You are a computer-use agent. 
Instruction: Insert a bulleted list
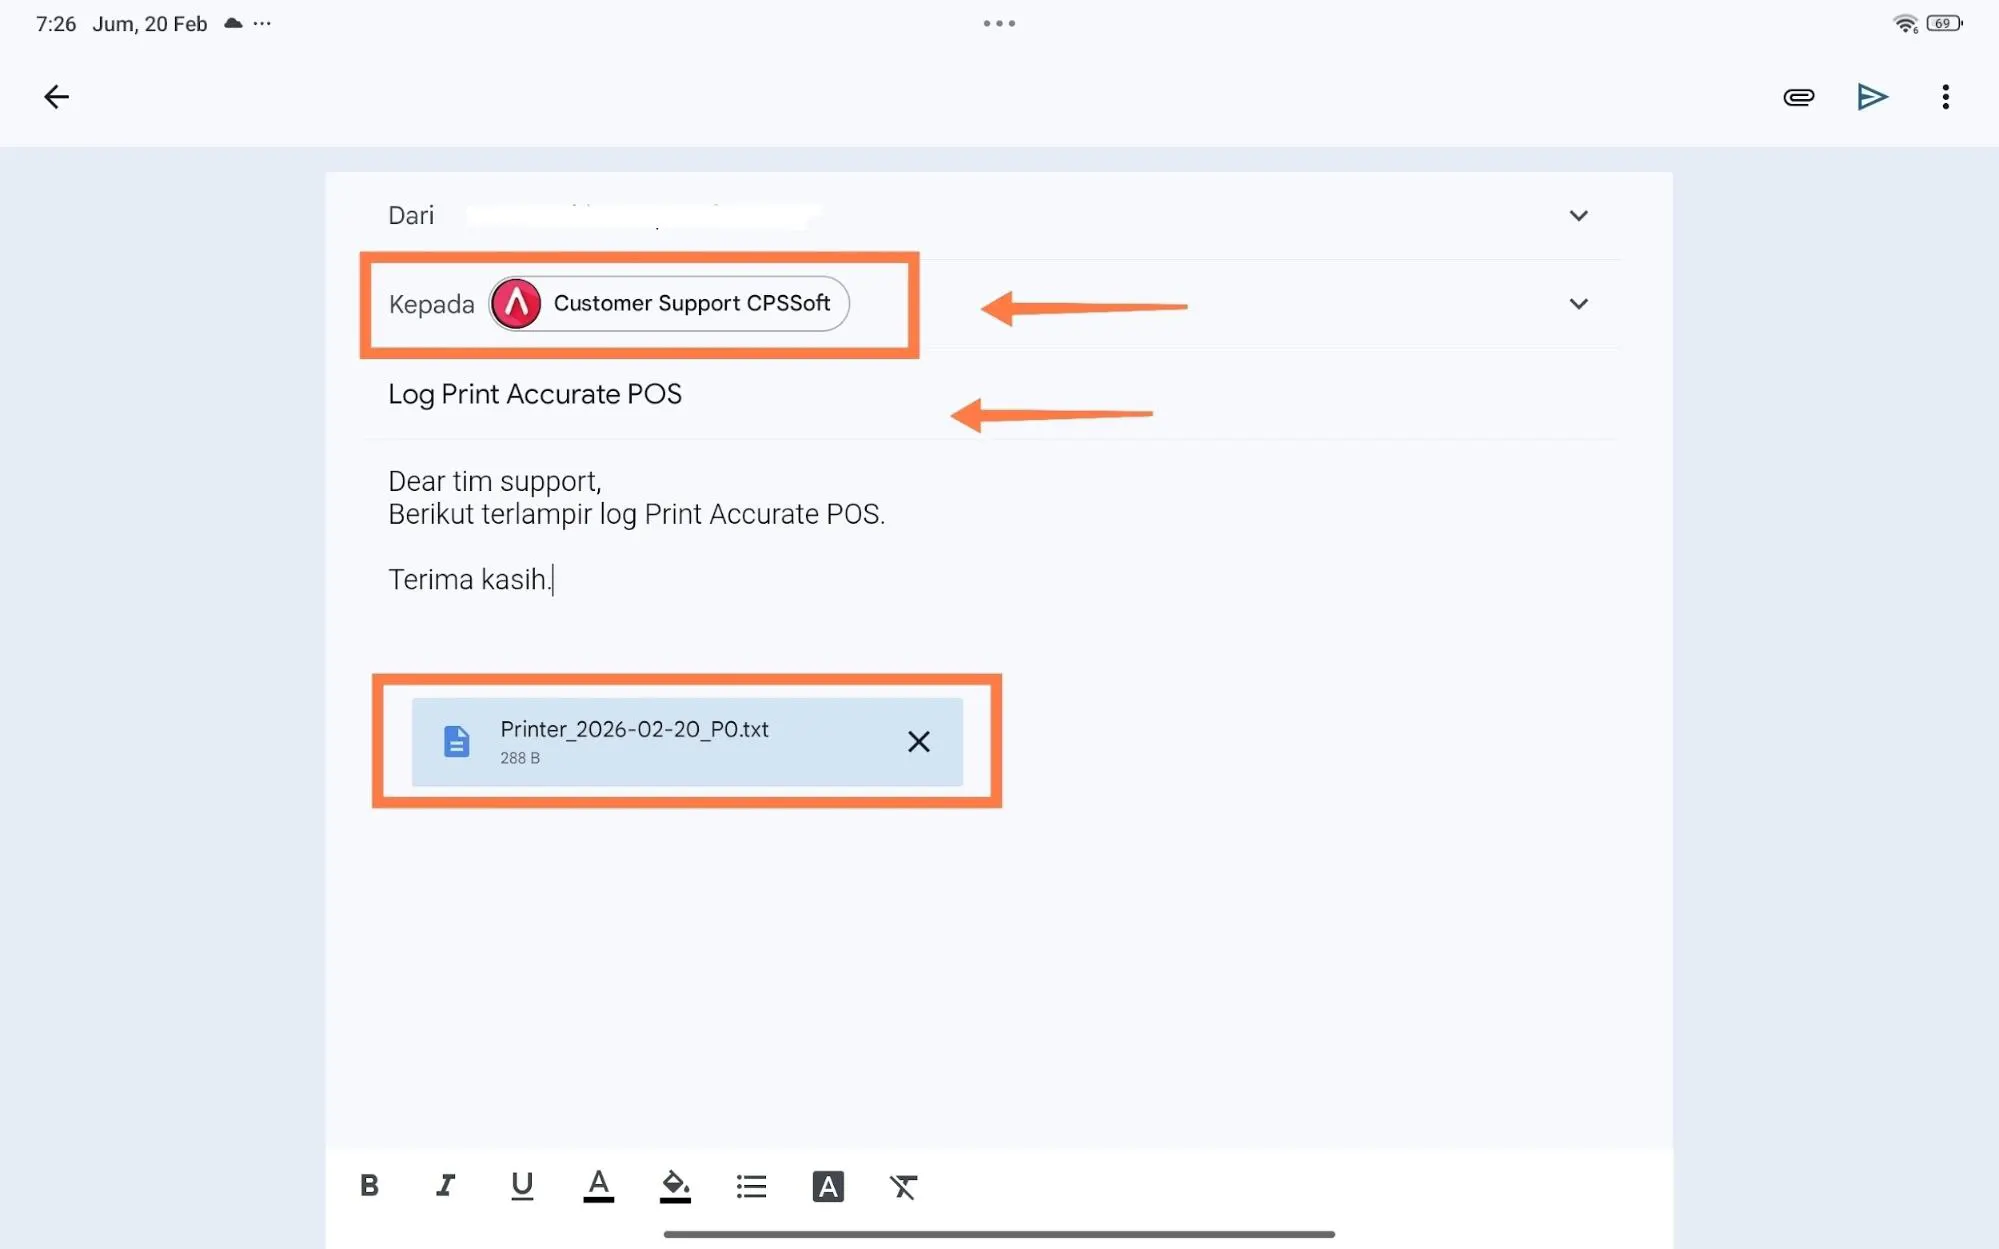point(751,1186)
